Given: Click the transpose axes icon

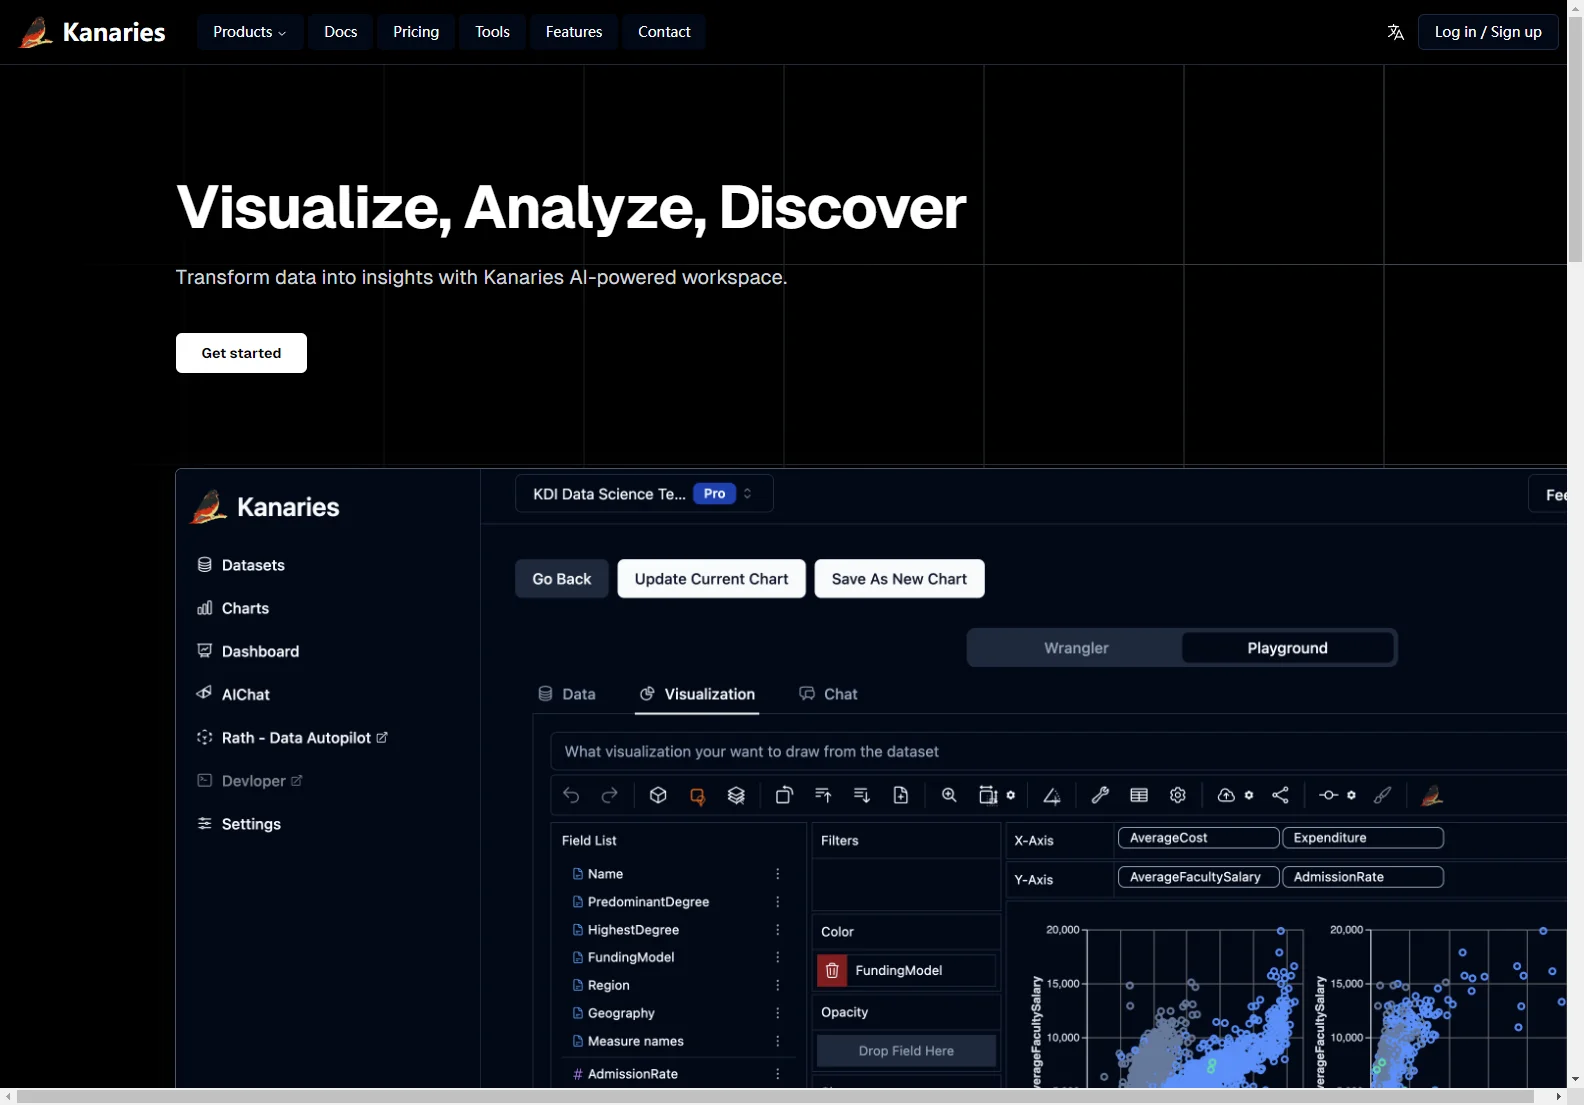Looking at the screenshot, I should pyautogui.click(x=784, y=795).
